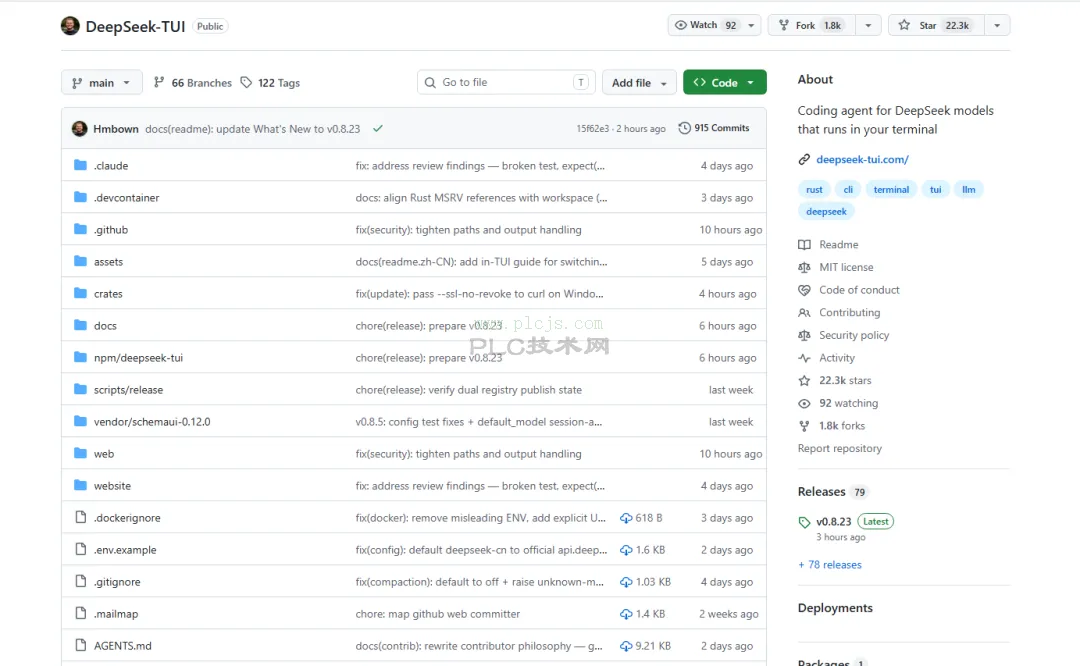1080x666 pixels.
Task: Open the .mailmap file
Action: pos(116,614)
